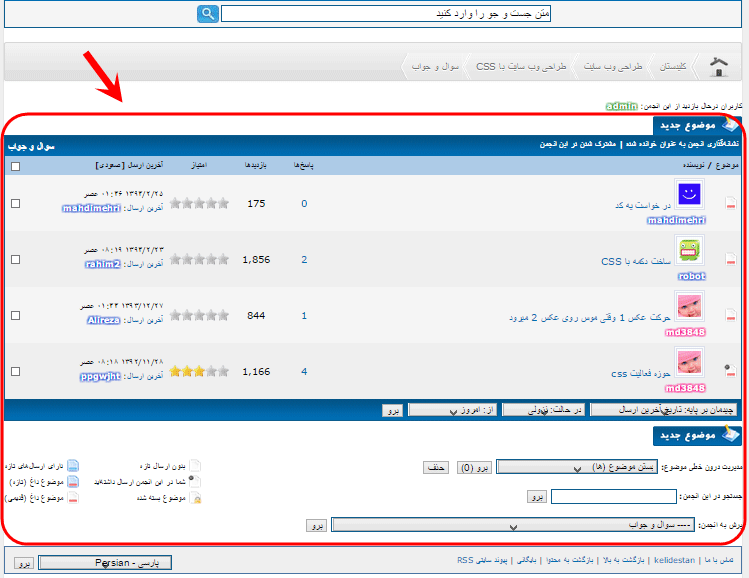The image size is (749, 578).
Task: Click the legend icon for 'دارای ارسال‌های تازه'
Action: click(x=73, y=465)
